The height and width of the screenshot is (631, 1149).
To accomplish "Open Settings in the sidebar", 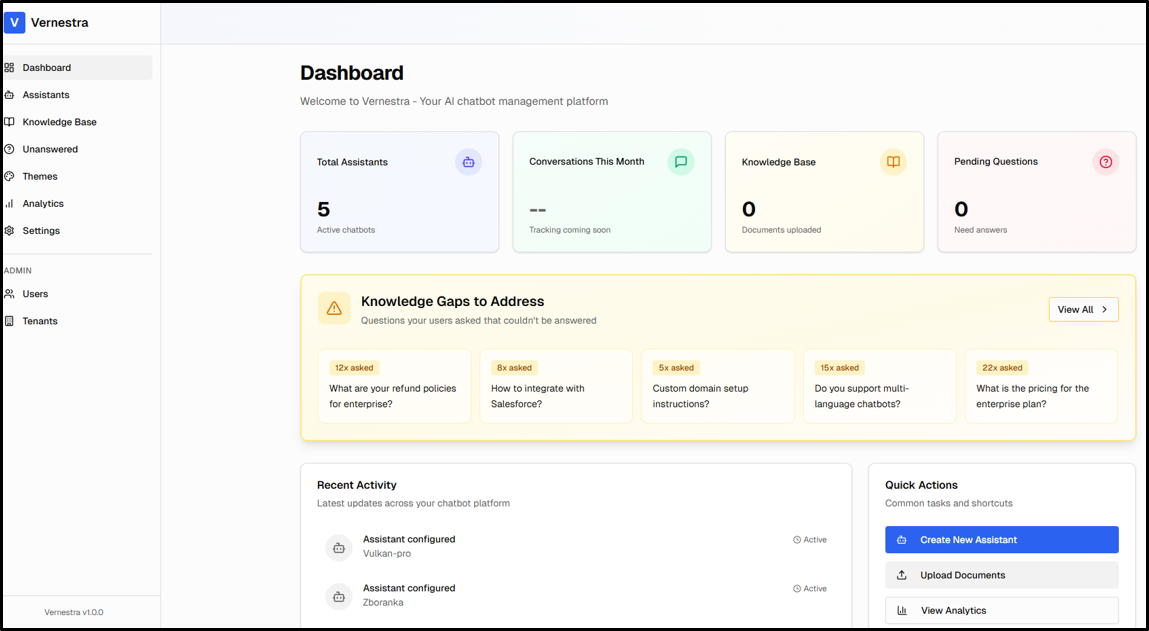I will [x=41, y=230].
